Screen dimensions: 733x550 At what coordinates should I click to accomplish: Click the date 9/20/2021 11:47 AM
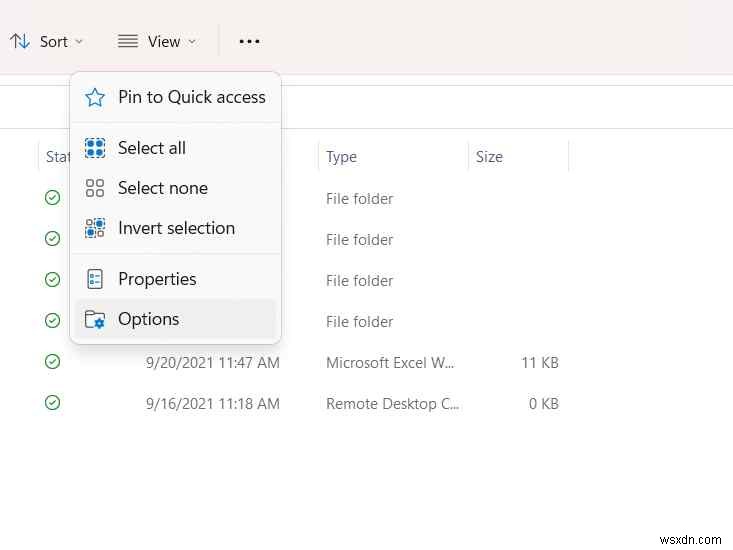[x=213, y=363]
